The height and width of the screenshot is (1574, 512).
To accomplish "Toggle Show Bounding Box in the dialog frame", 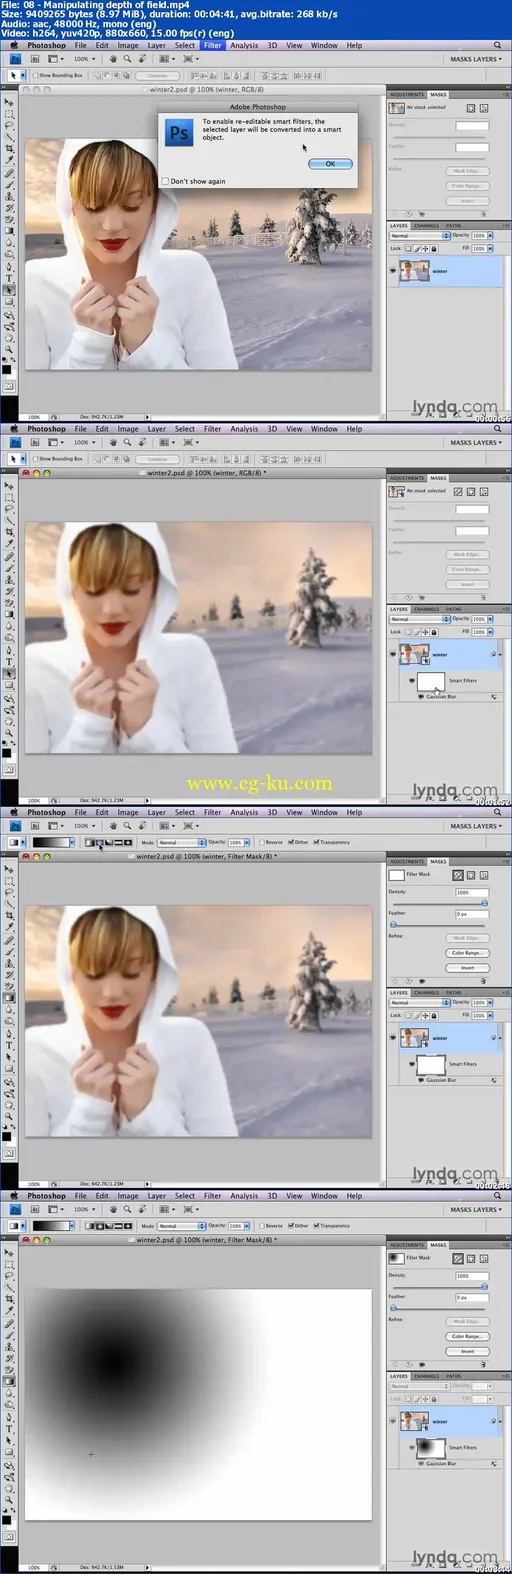I will click(59, 75).
